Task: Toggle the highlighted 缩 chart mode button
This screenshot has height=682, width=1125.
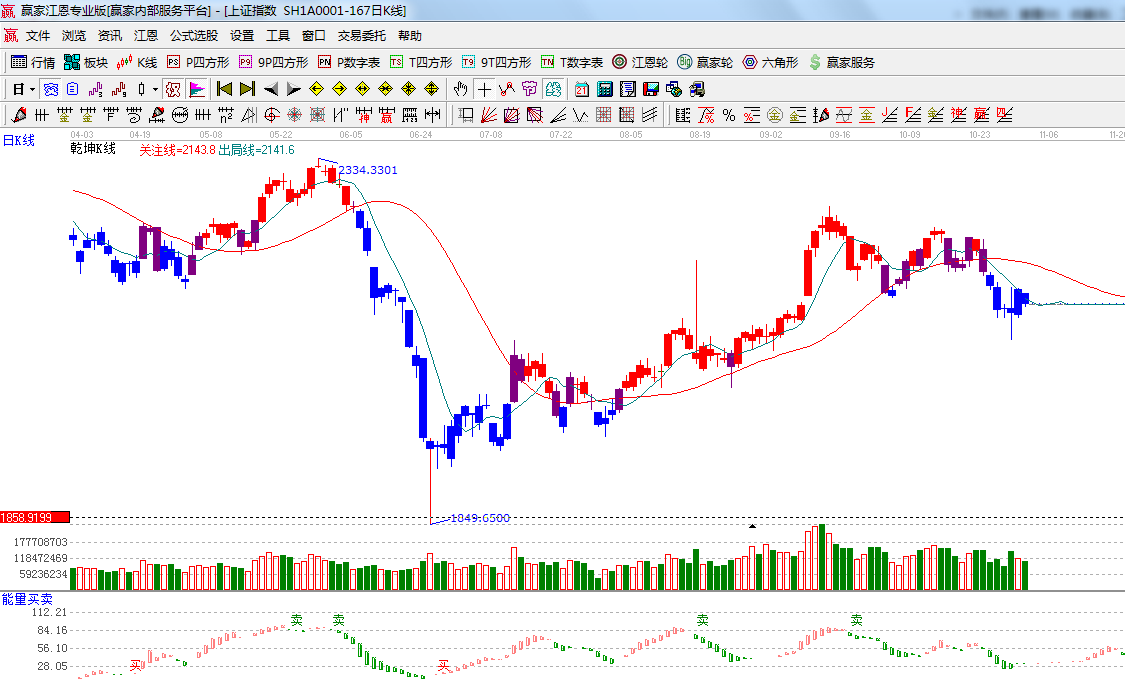Action: [x=173, y=89]
